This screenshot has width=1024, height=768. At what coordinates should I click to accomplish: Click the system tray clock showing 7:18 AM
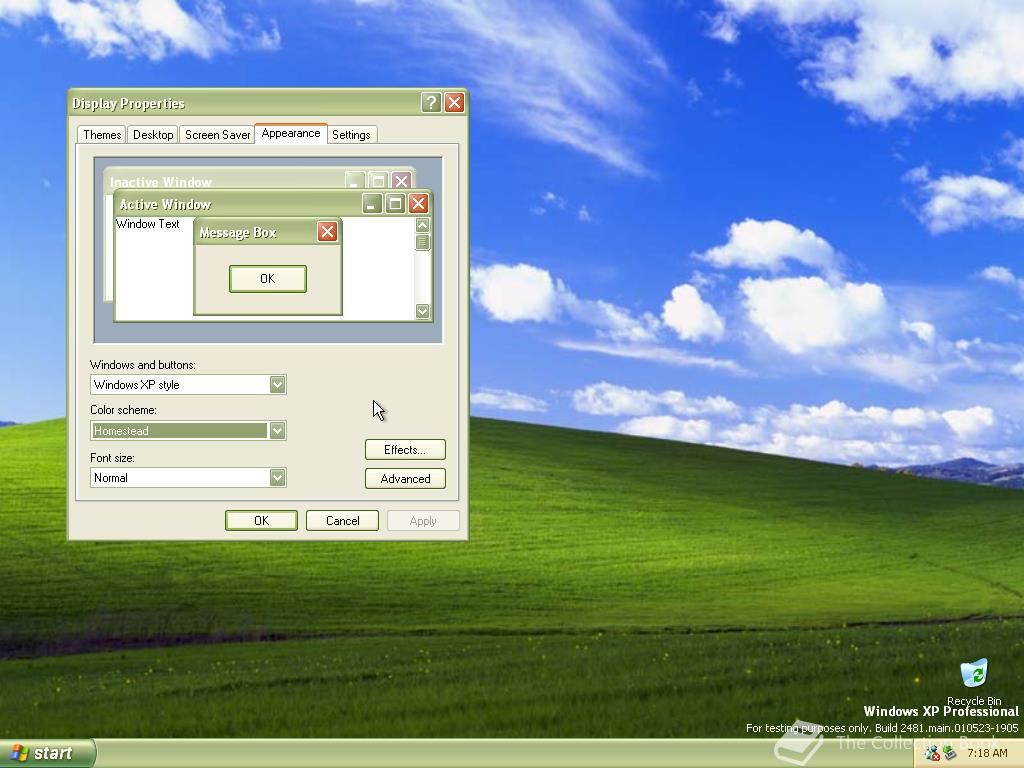[x=987, y=753]
